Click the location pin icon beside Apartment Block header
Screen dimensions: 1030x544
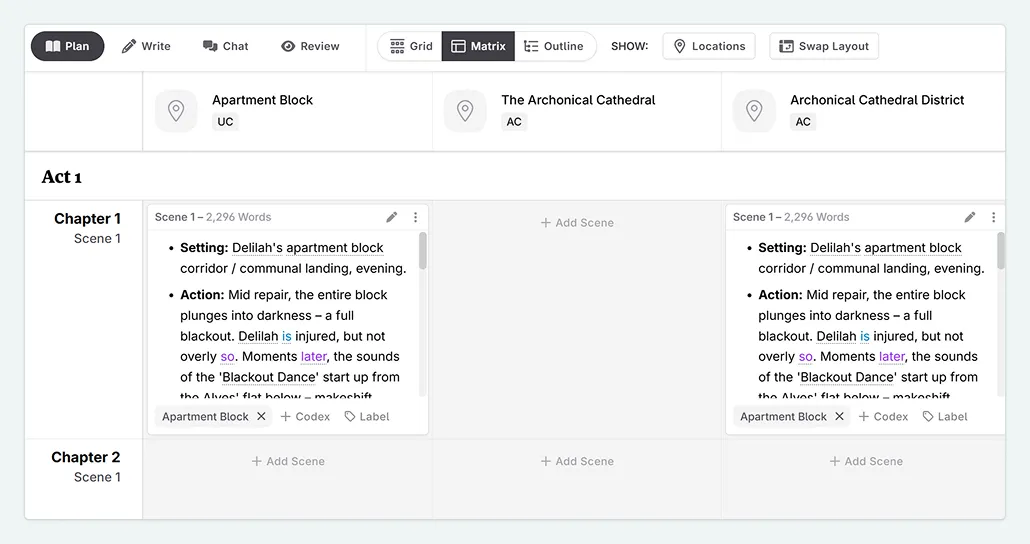(176, 110)
